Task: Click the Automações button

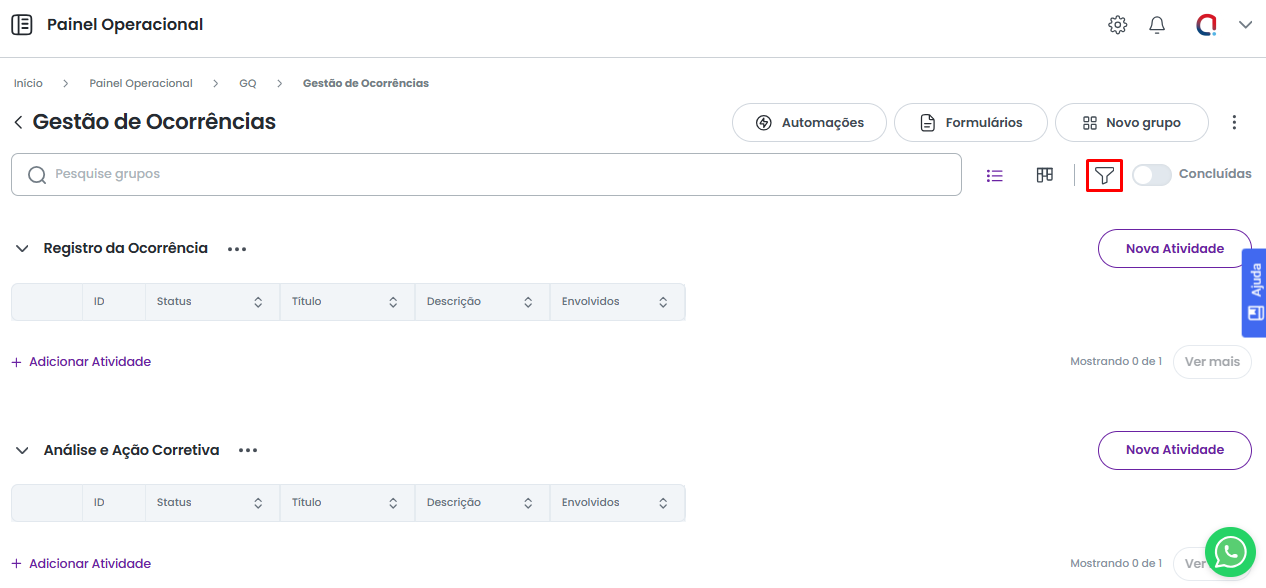Action: pyautogui.click(x=809, y=123)
